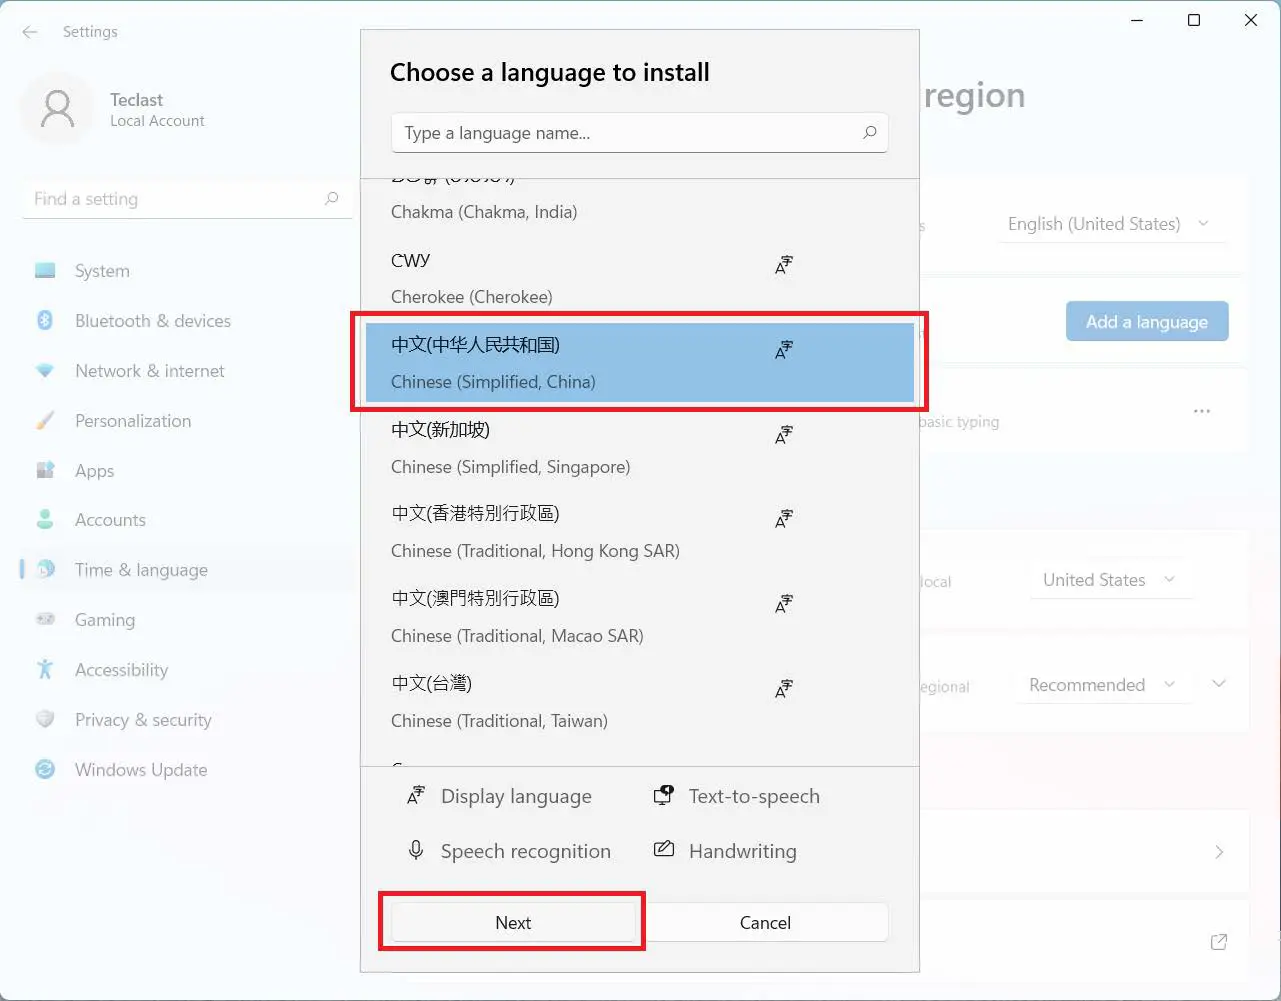Click display language icon beside Cherokee
The height and width of the screenshot is (1001, 1281).
[x=784, y=265]
